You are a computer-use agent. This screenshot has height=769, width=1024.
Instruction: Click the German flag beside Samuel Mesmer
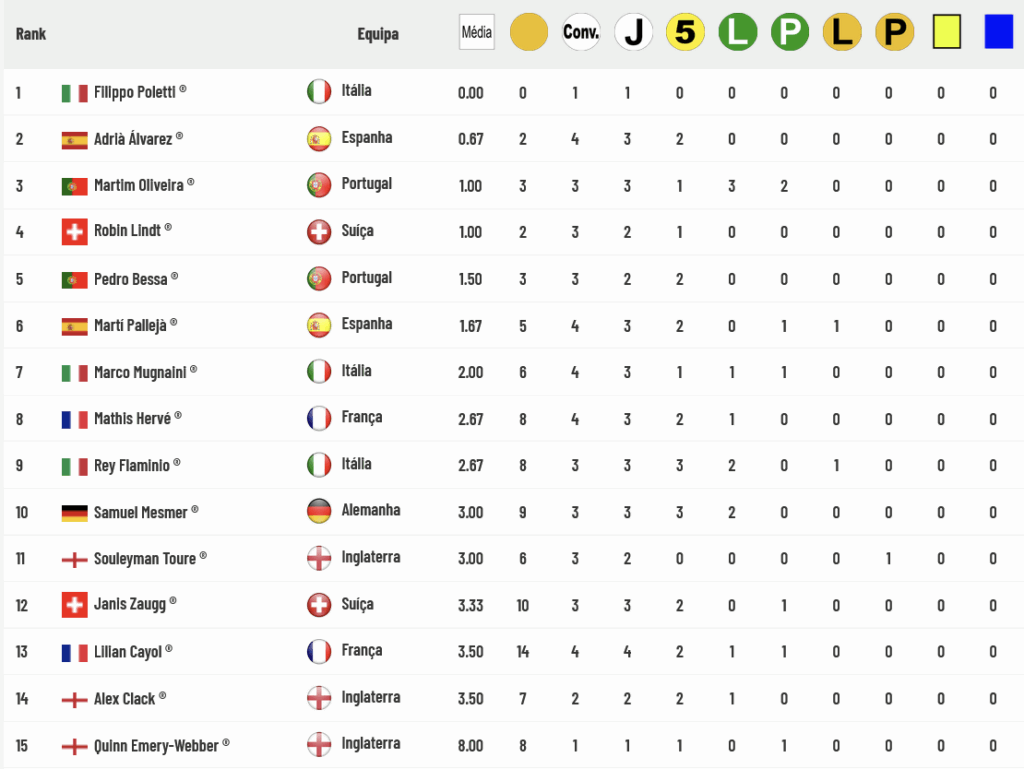[x=74, y=513]
